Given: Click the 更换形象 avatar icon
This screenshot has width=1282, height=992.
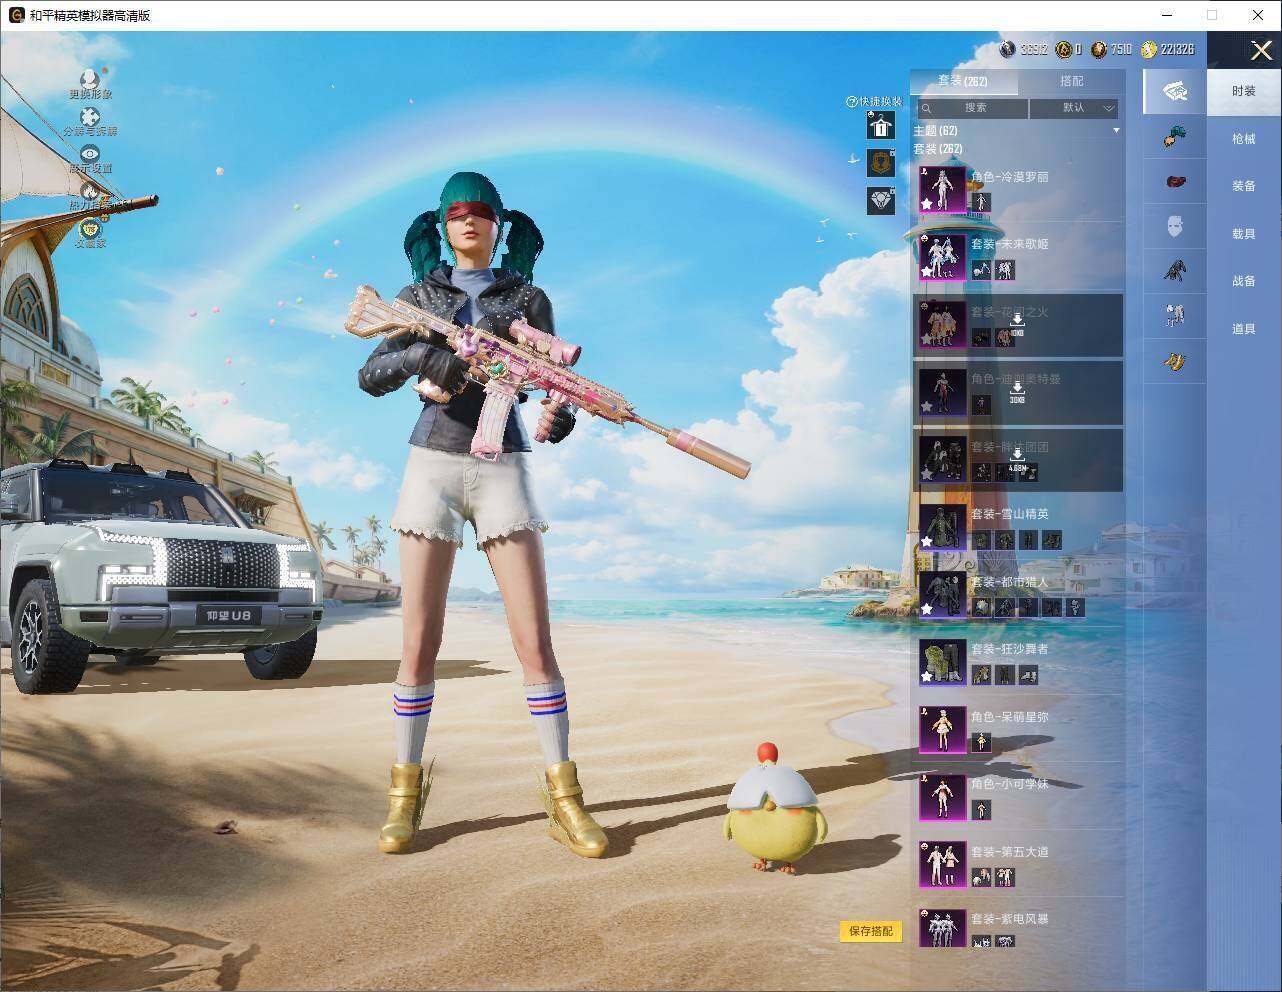Looking at the screenshot, I should pyautogui.click(x=90, y=78).
